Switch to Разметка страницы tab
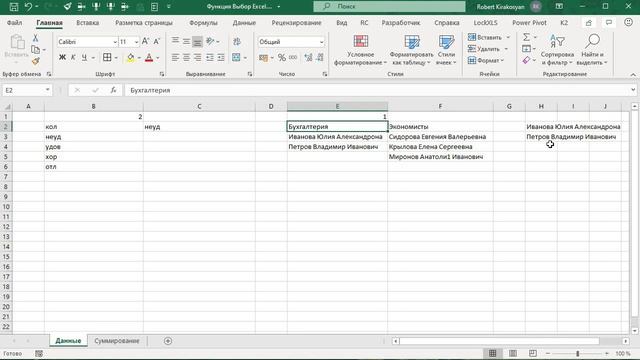 tap(144, 23)
